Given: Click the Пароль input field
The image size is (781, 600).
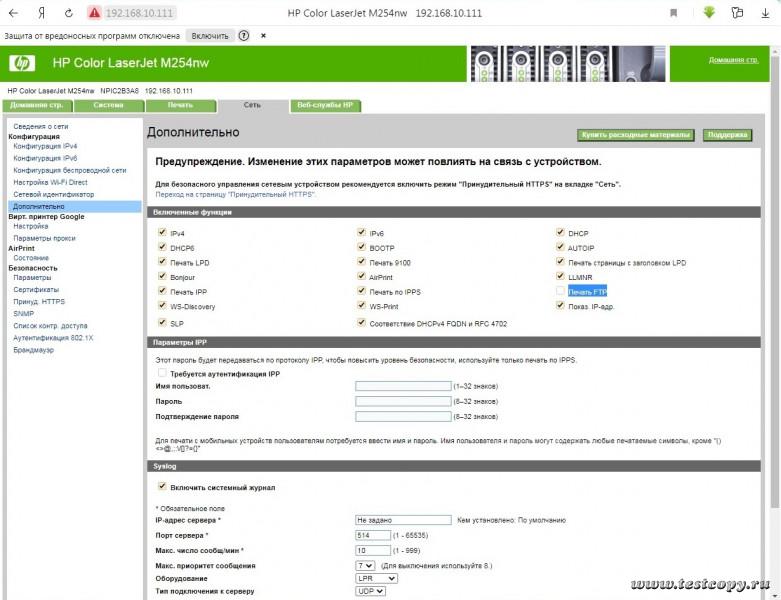Looking at the screenshot, I should [x=403, y=401].
